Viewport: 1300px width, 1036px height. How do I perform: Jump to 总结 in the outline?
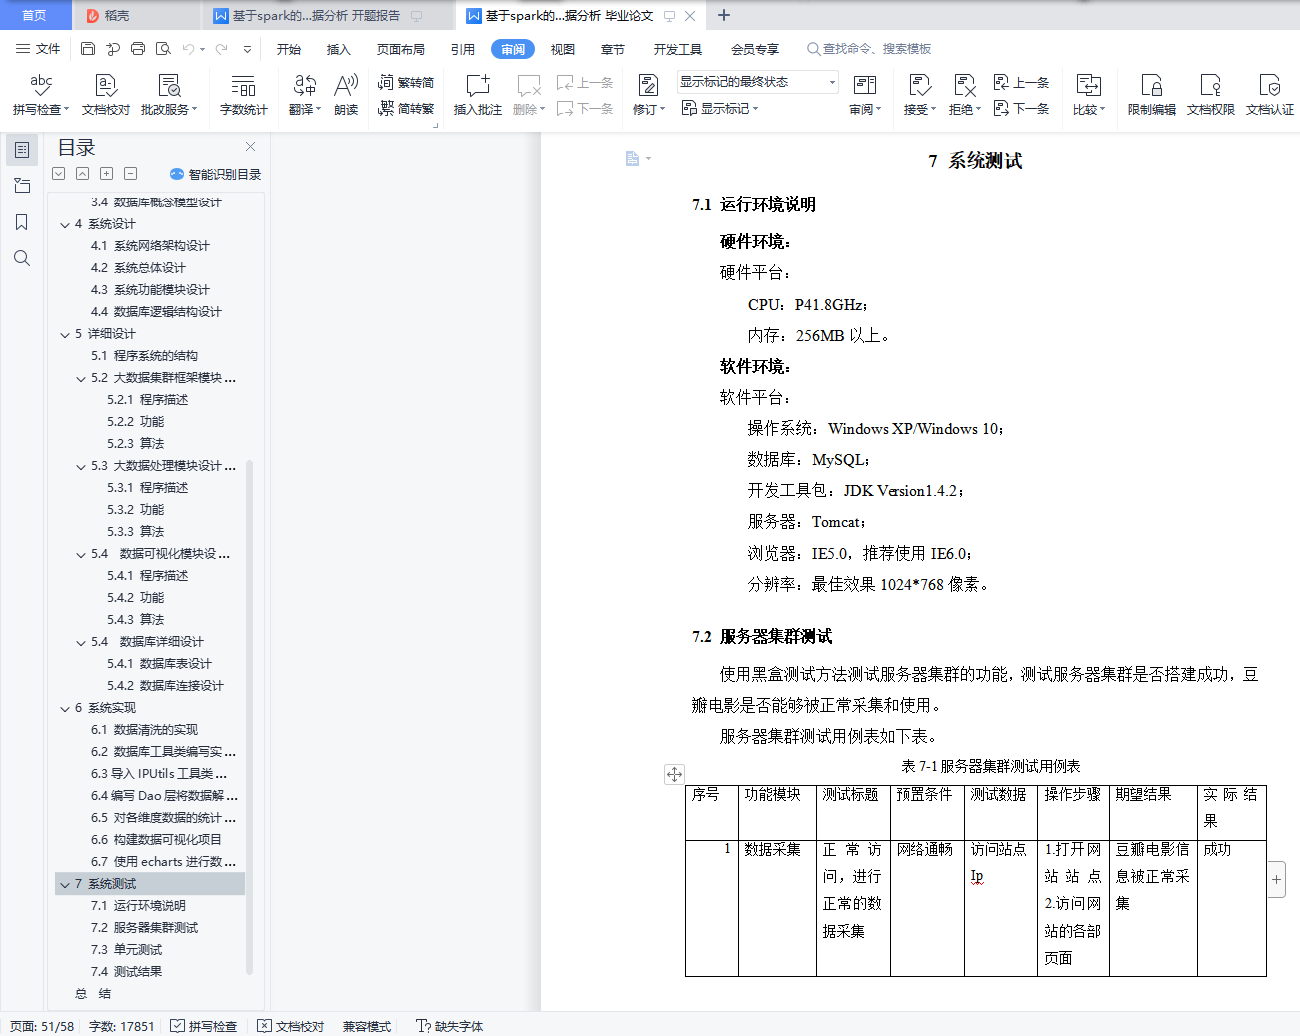93,994
